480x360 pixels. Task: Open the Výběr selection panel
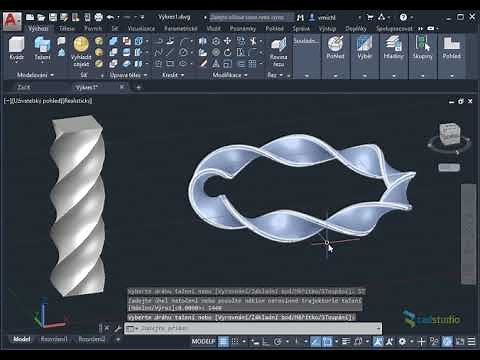point(364,48)
